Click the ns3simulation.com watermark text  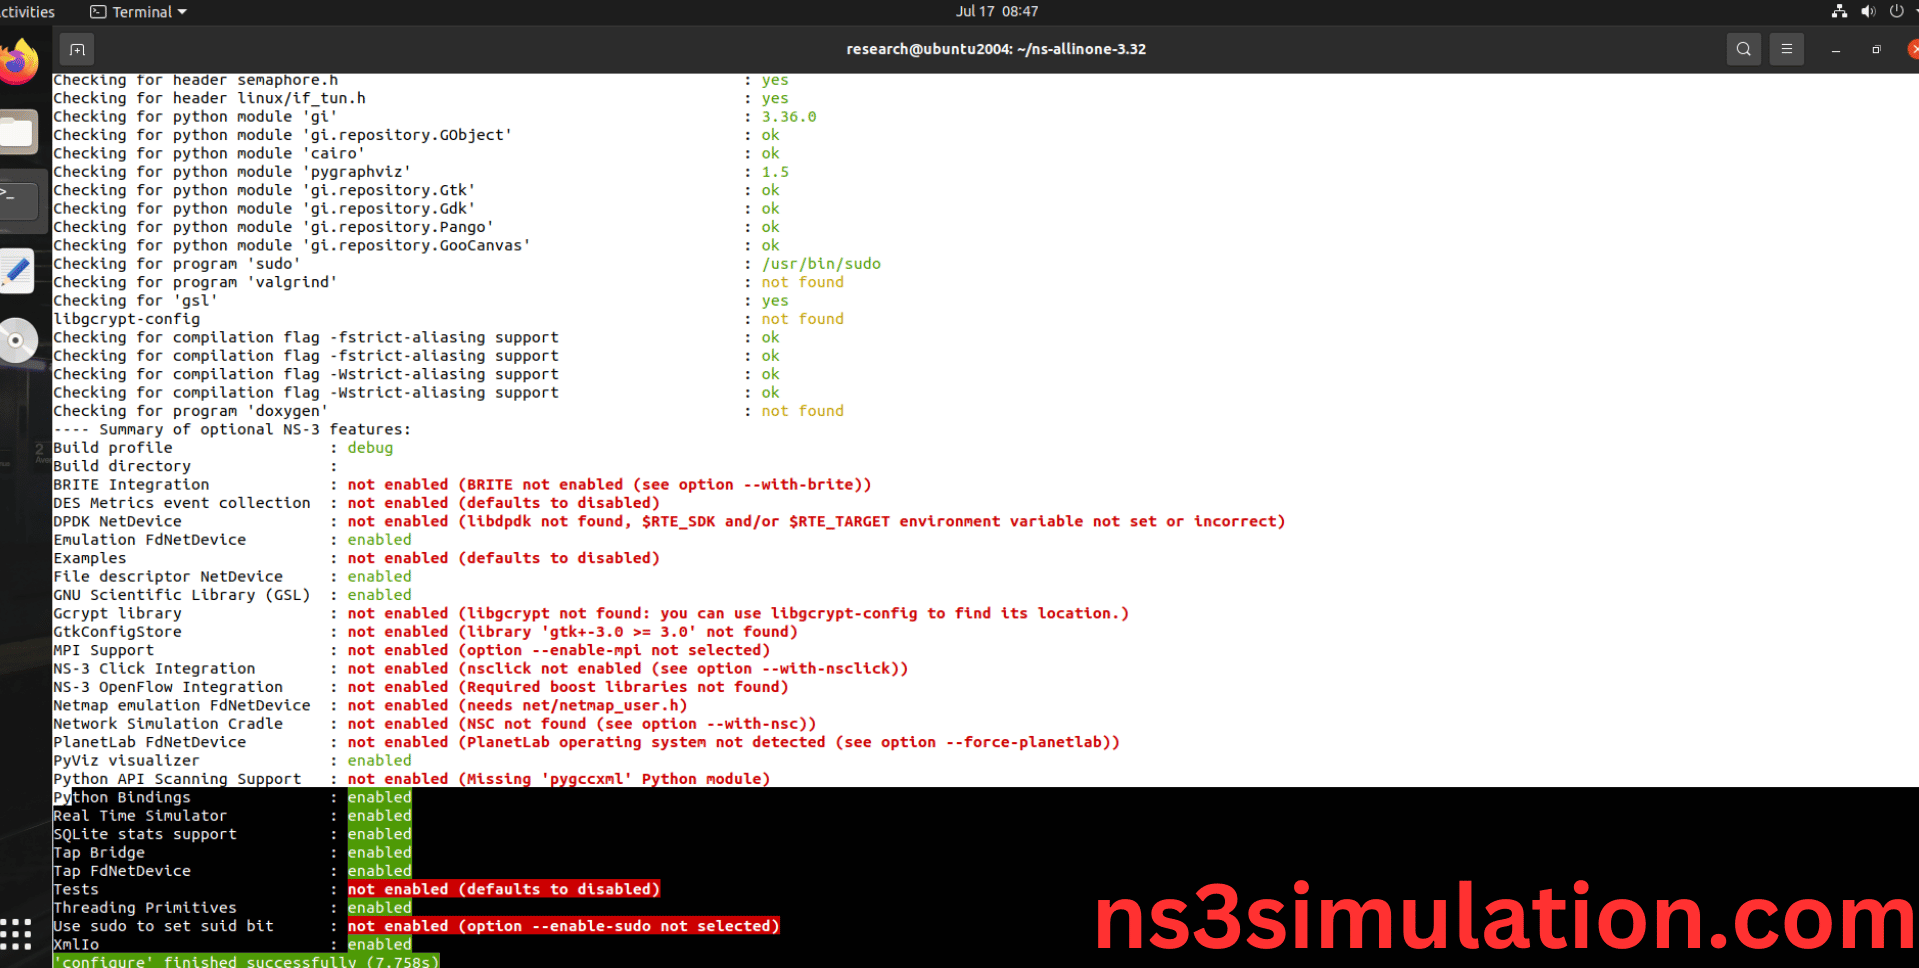click(1500, 912)
